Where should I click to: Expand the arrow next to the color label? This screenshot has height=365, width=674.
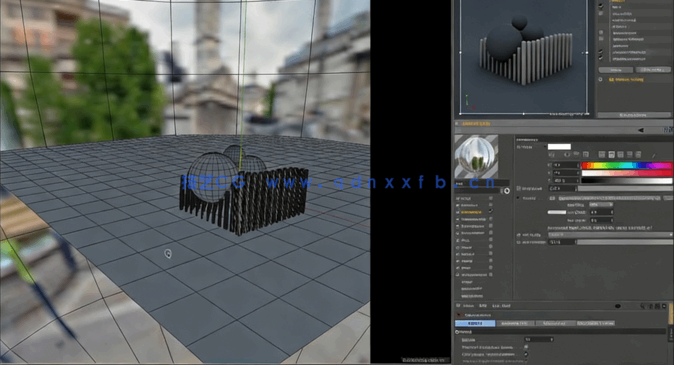pos(545,147)
